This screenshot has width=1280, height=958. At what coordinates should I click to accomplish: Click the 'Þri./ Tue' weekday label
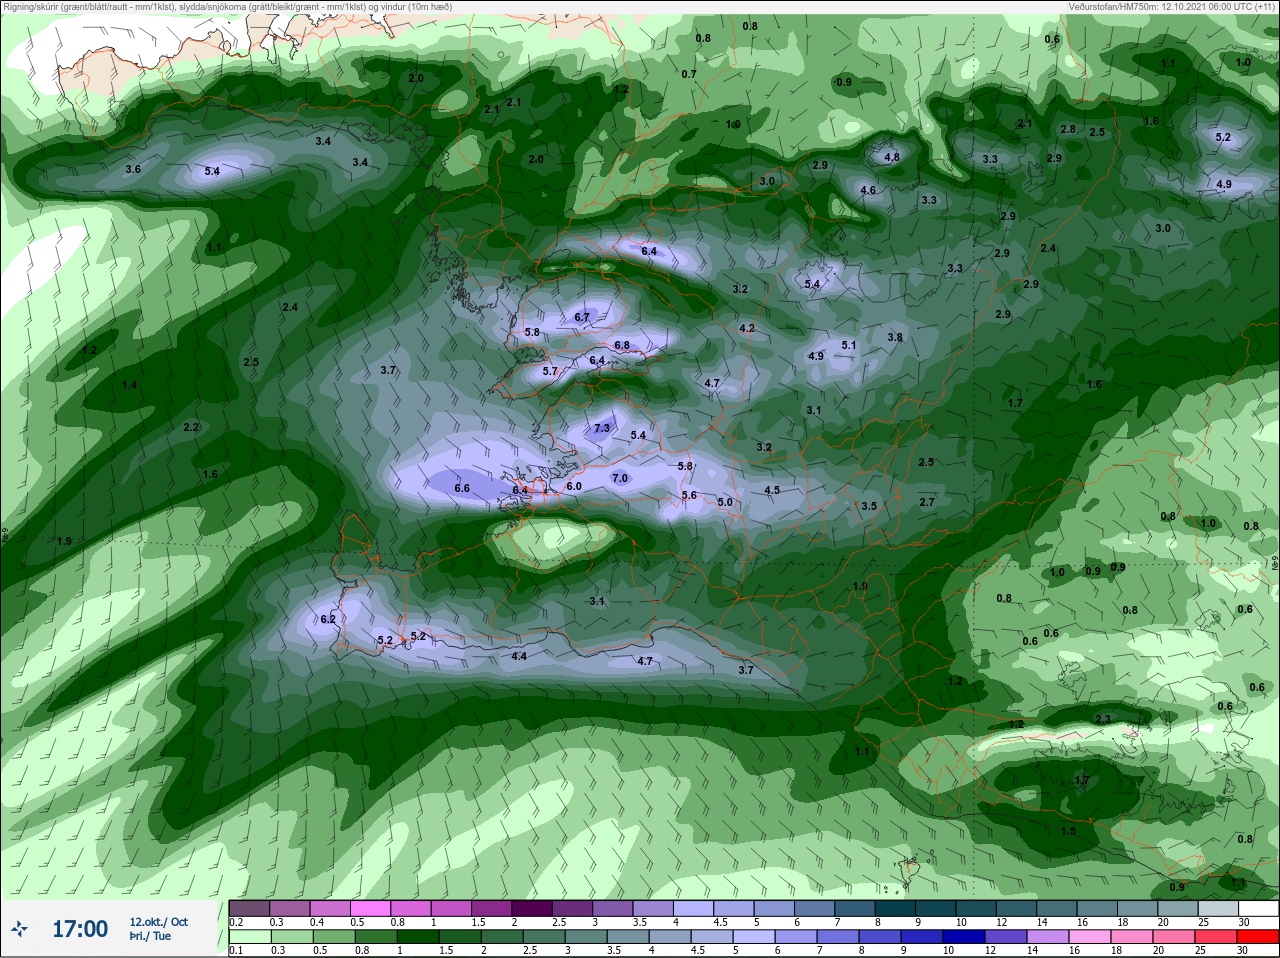pyautogui.click(x=150, y=936)
